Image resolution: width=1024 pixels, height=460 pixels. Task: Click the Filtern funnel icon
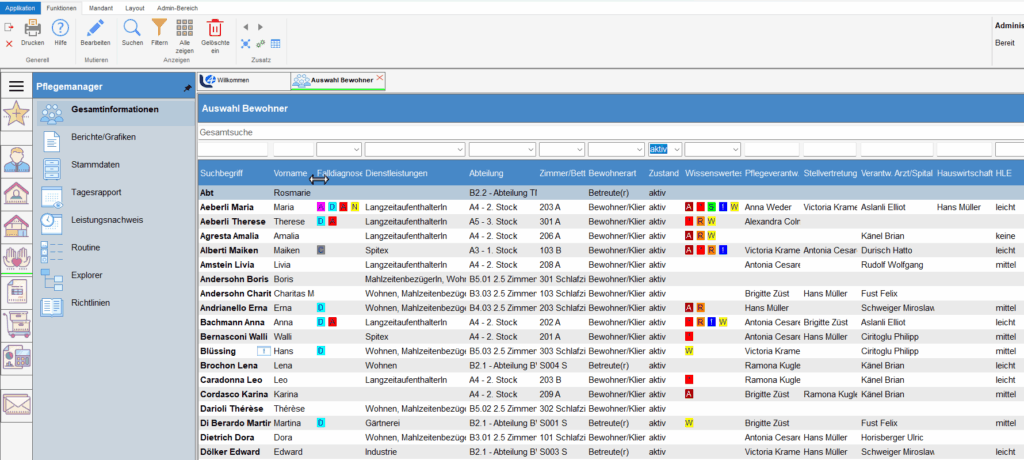pos(159,29)
